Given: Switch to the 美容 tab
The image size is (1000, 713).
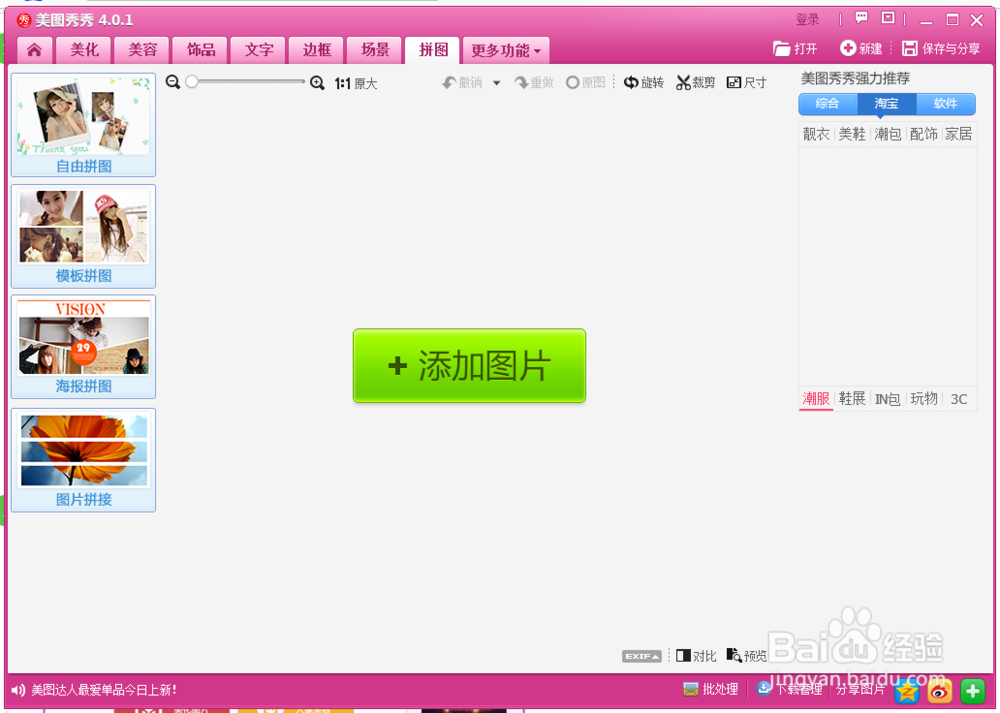Looking at the screenshot, I should click(142, 50).
